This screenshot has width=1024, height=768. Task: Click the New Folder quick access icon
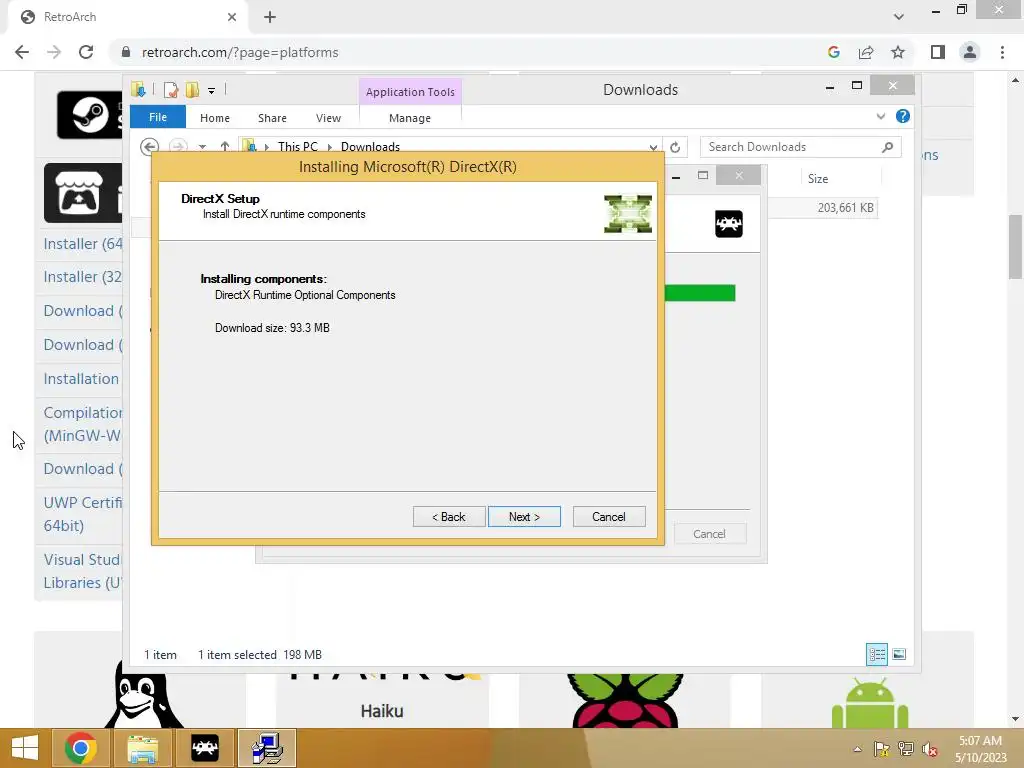coord(192,89)
